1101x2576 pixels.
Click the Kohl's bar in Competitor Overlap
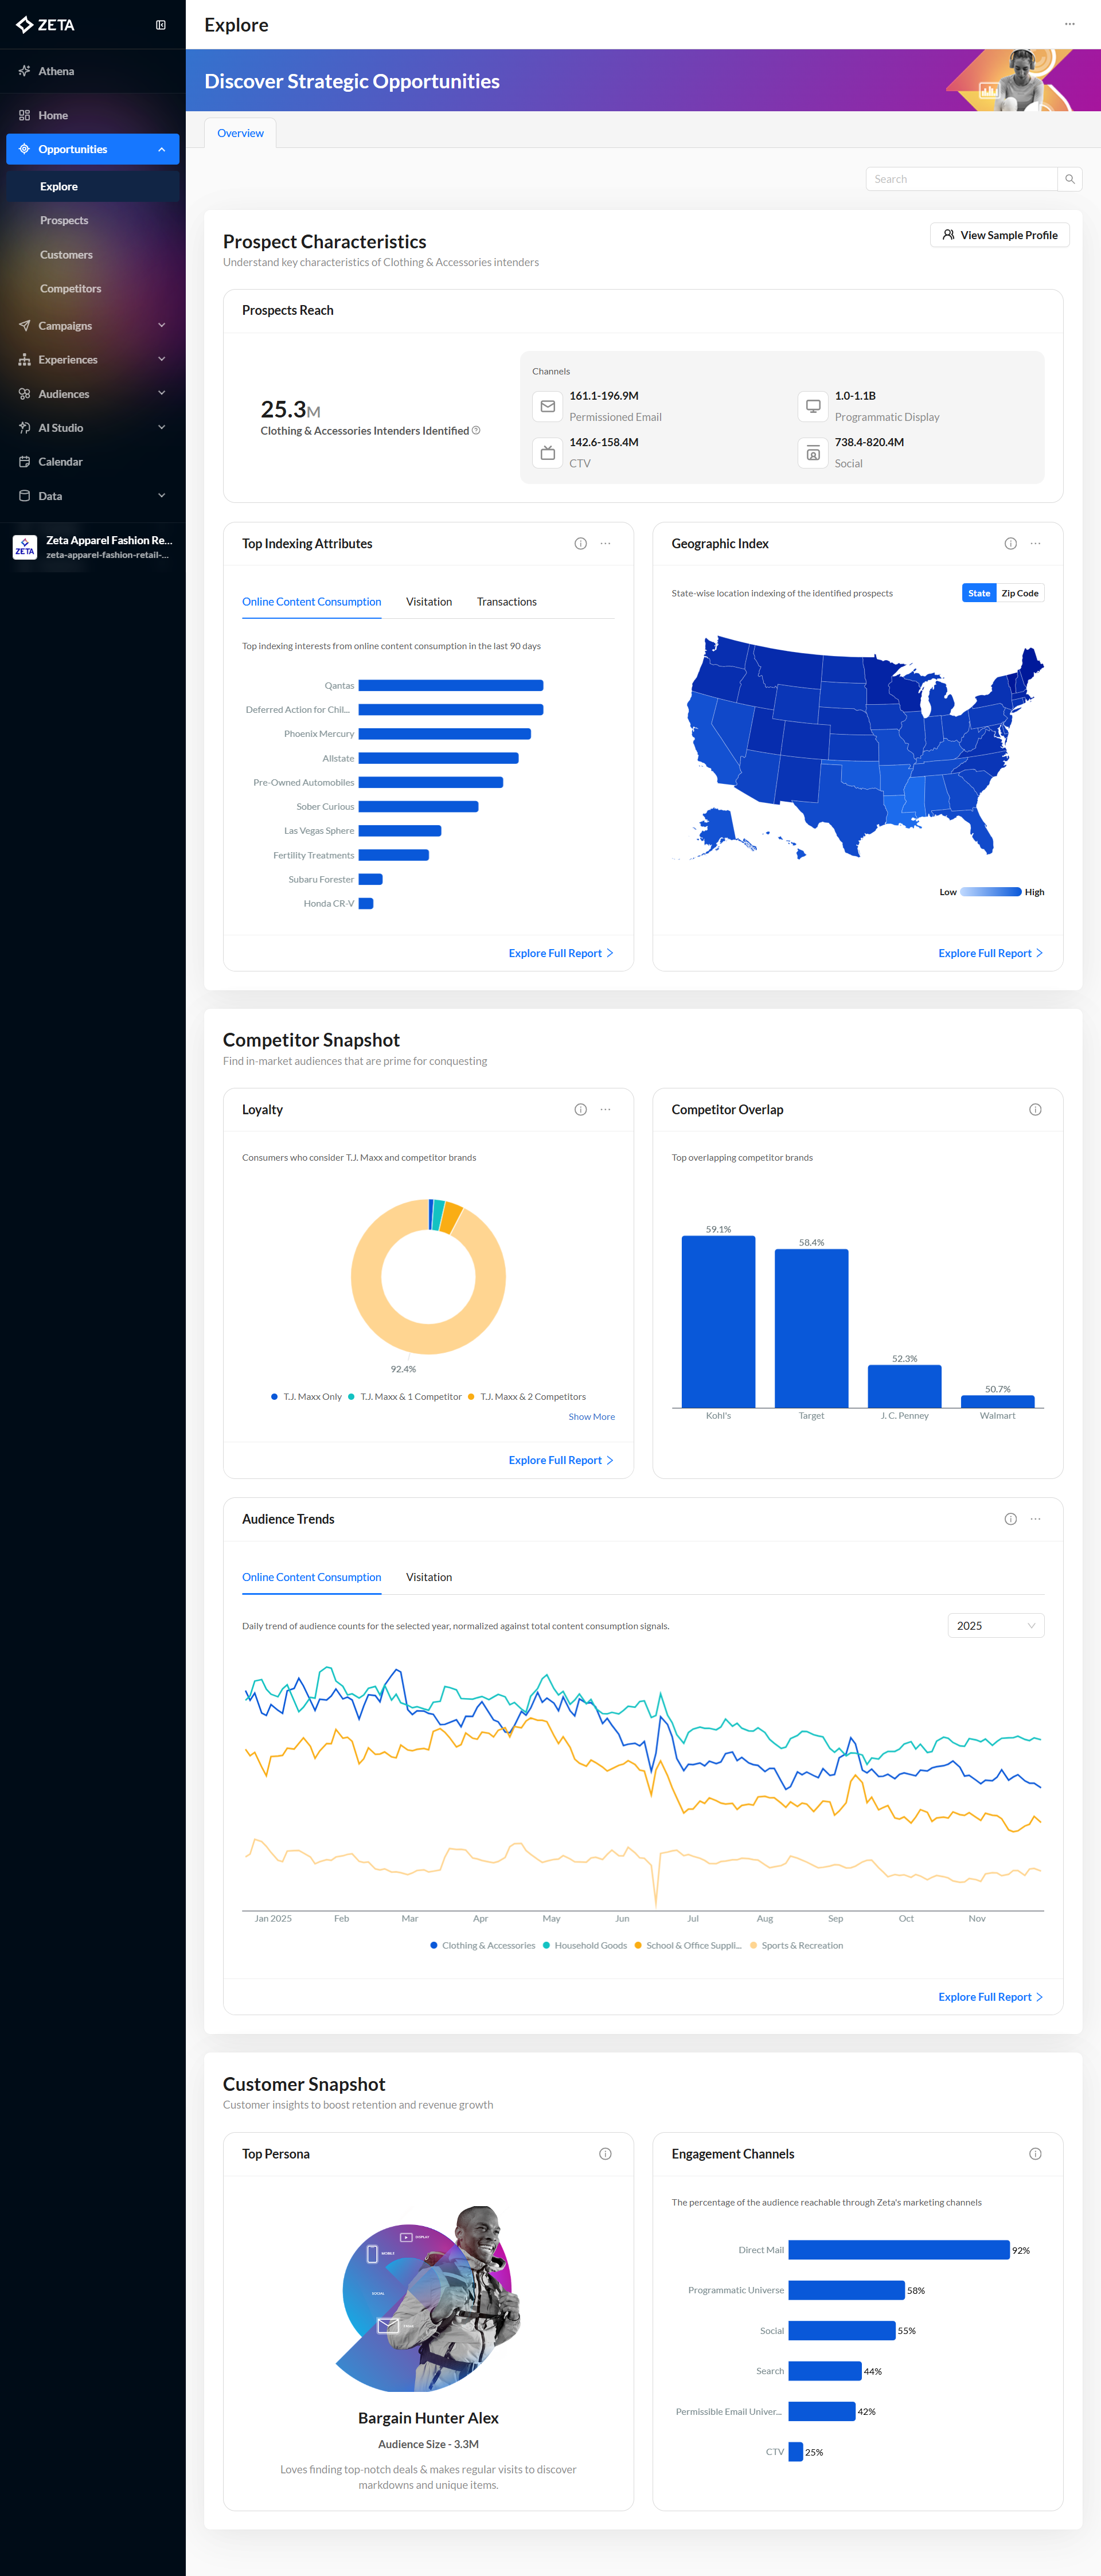tap(718, 1321)
